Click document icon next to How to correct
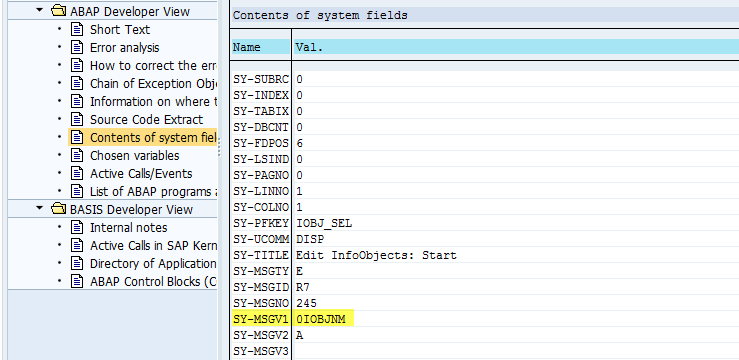The image size is (739, 360). 76,65
